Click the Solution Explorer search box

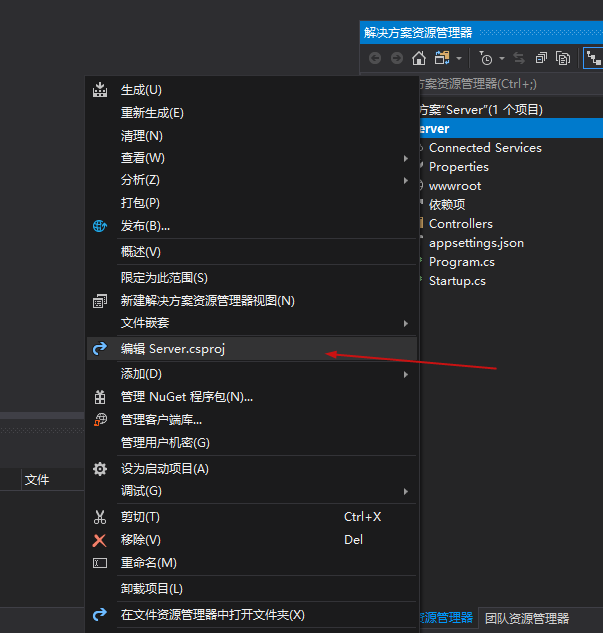(510, 84)
